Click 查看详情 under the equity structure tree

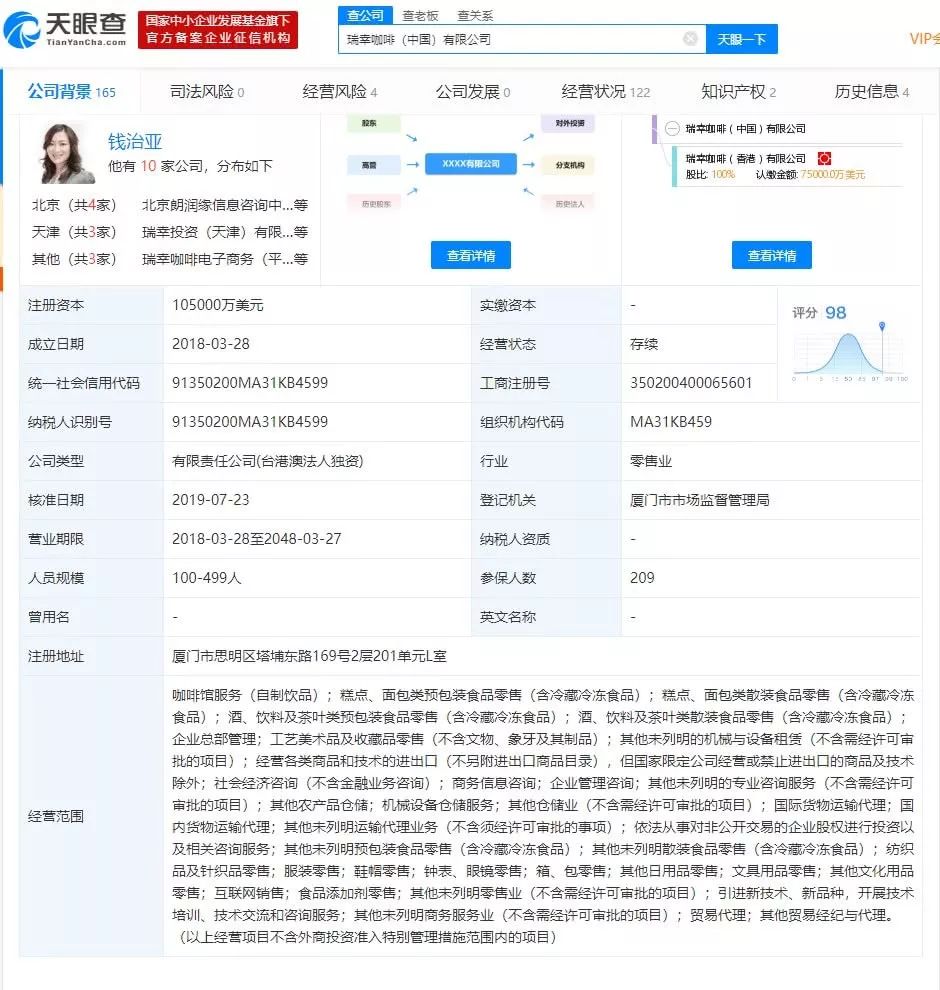(x=771, y=255)
